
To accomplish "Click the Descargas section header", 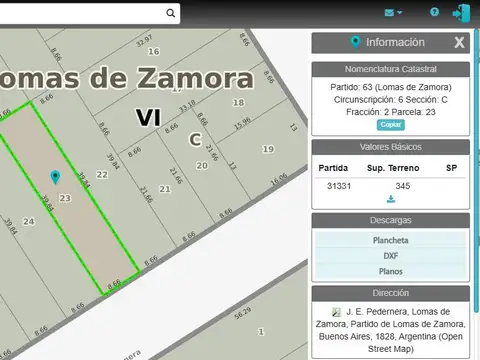I will pos(391,220).
